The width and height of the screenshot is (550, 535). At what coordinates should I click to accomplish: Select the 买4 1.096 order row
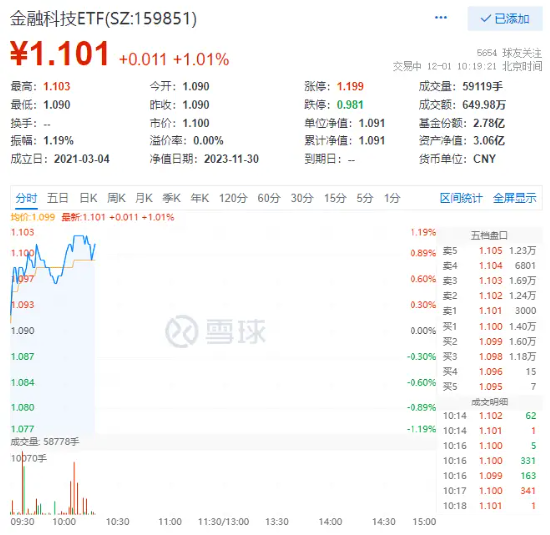489,372
